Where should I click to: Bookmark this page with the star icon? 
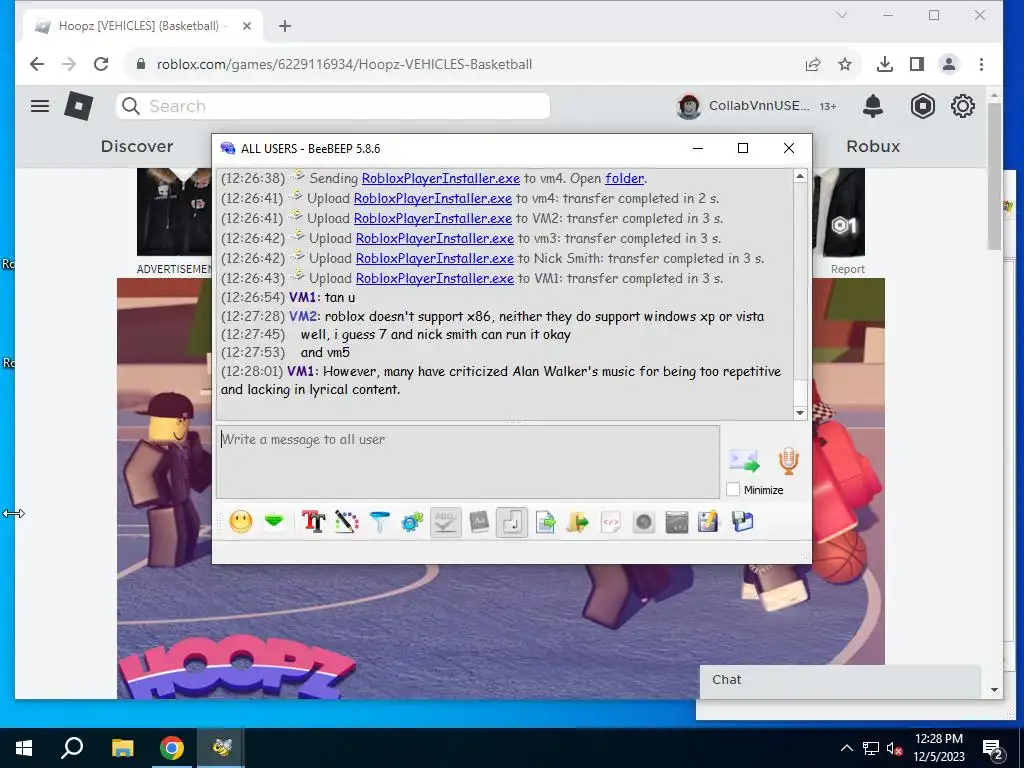[845, 64]
